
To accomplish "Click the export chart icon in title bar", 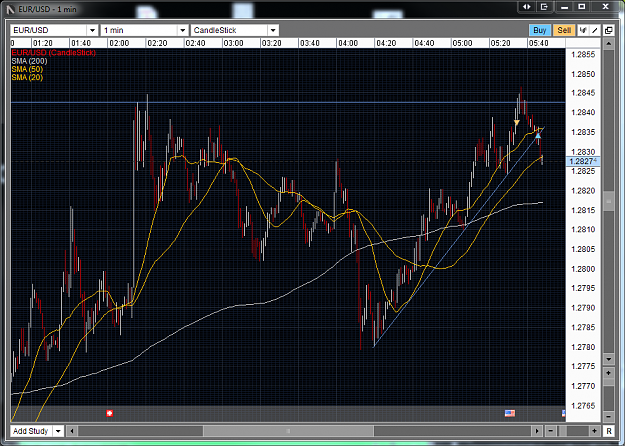I will point(544,7).
